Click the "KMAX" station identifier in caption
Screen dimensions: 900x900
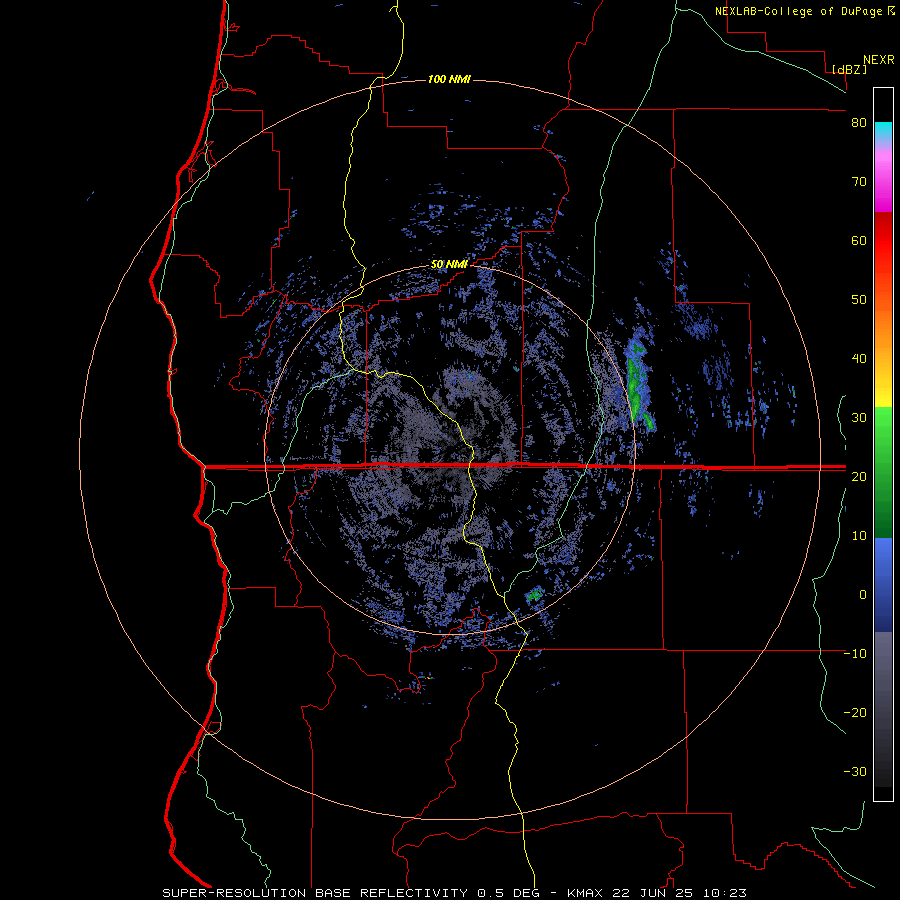click(584, 893)
